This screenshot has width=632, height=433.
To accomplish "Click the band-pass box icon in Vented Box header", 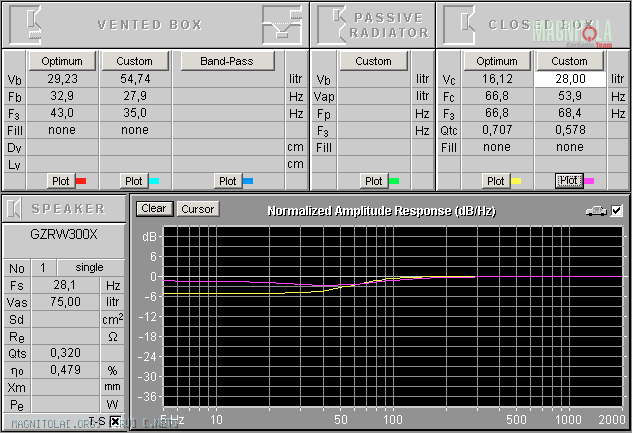I will point(281,24).
